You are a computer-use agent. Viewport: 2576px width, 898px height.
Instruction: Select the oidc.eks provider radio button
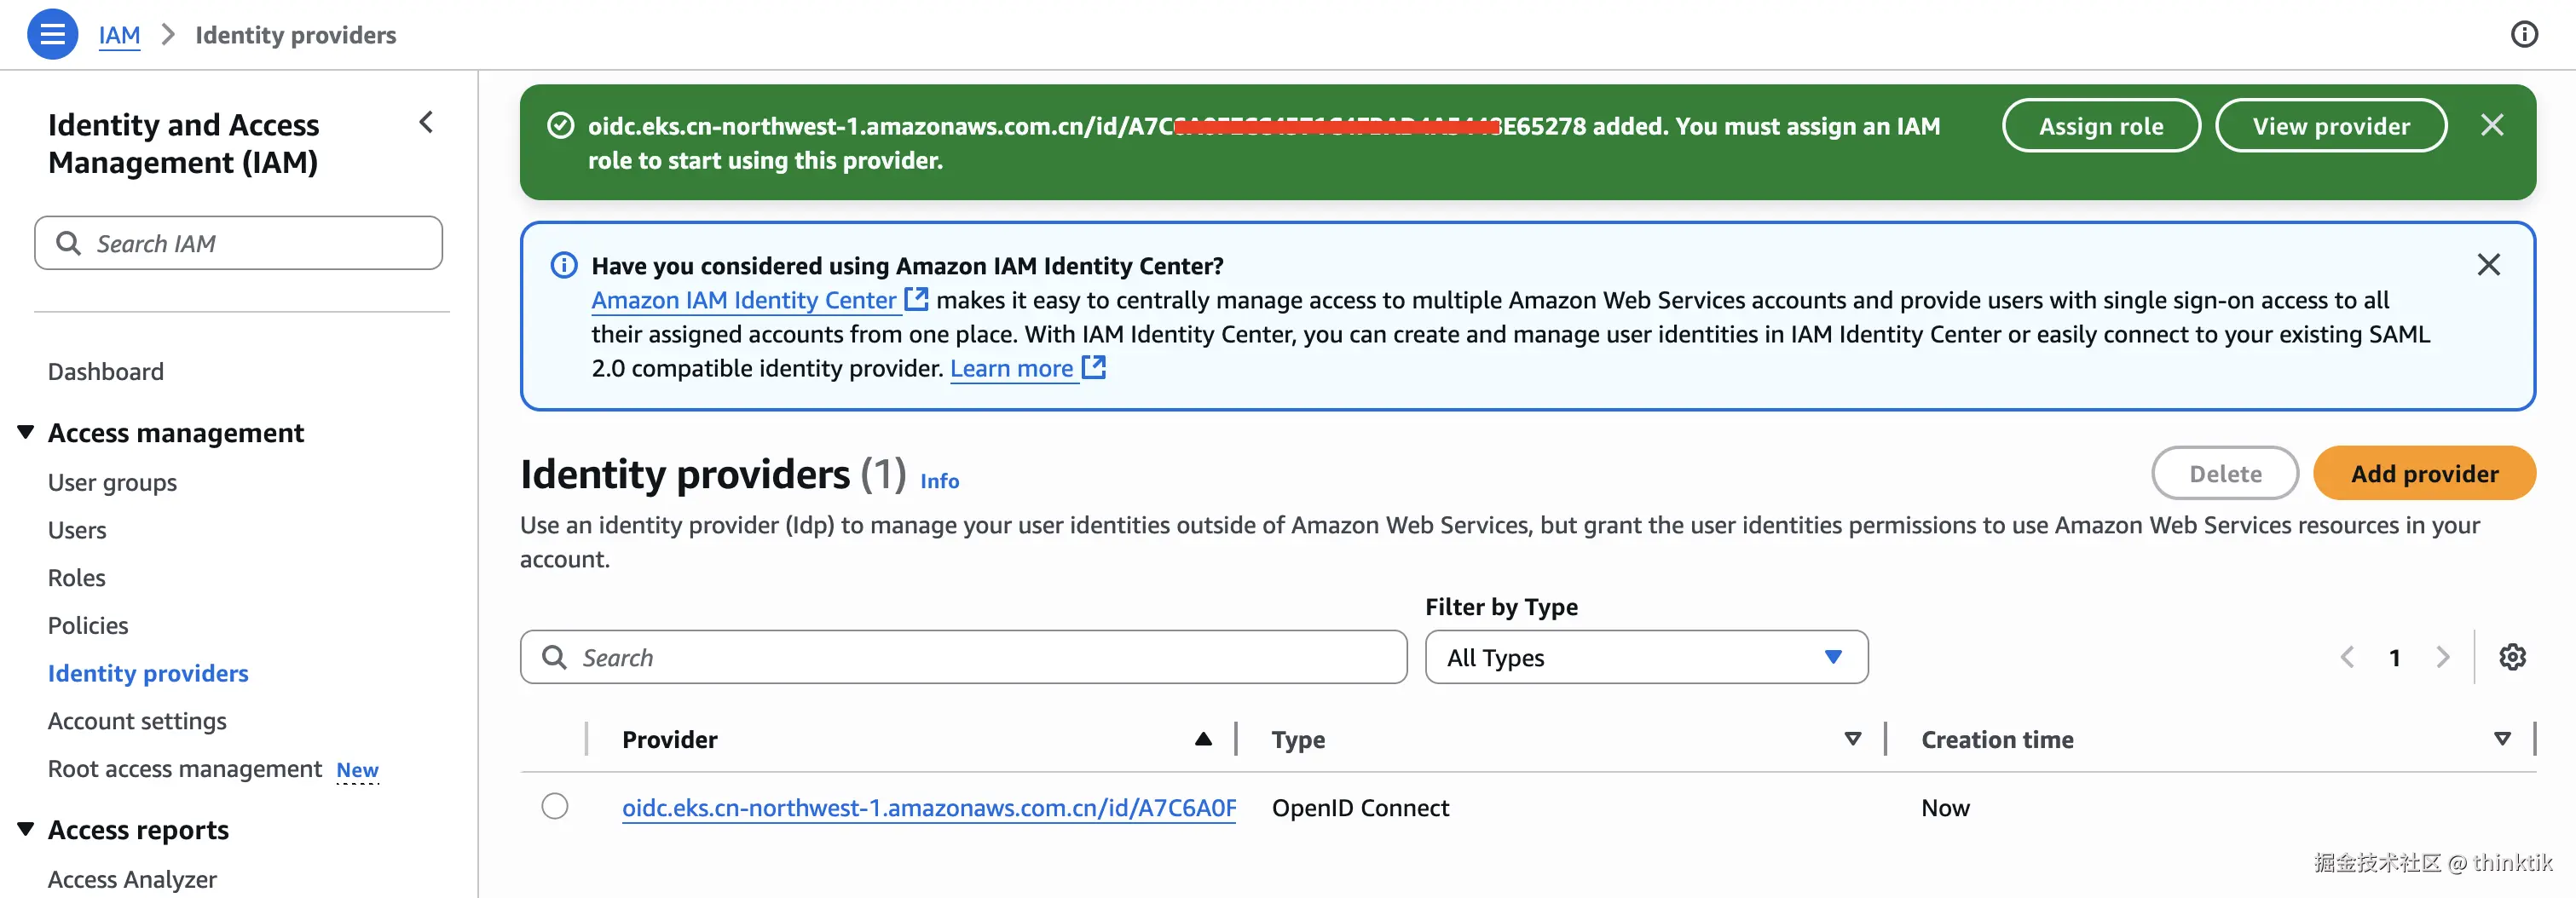coord(555,806)
